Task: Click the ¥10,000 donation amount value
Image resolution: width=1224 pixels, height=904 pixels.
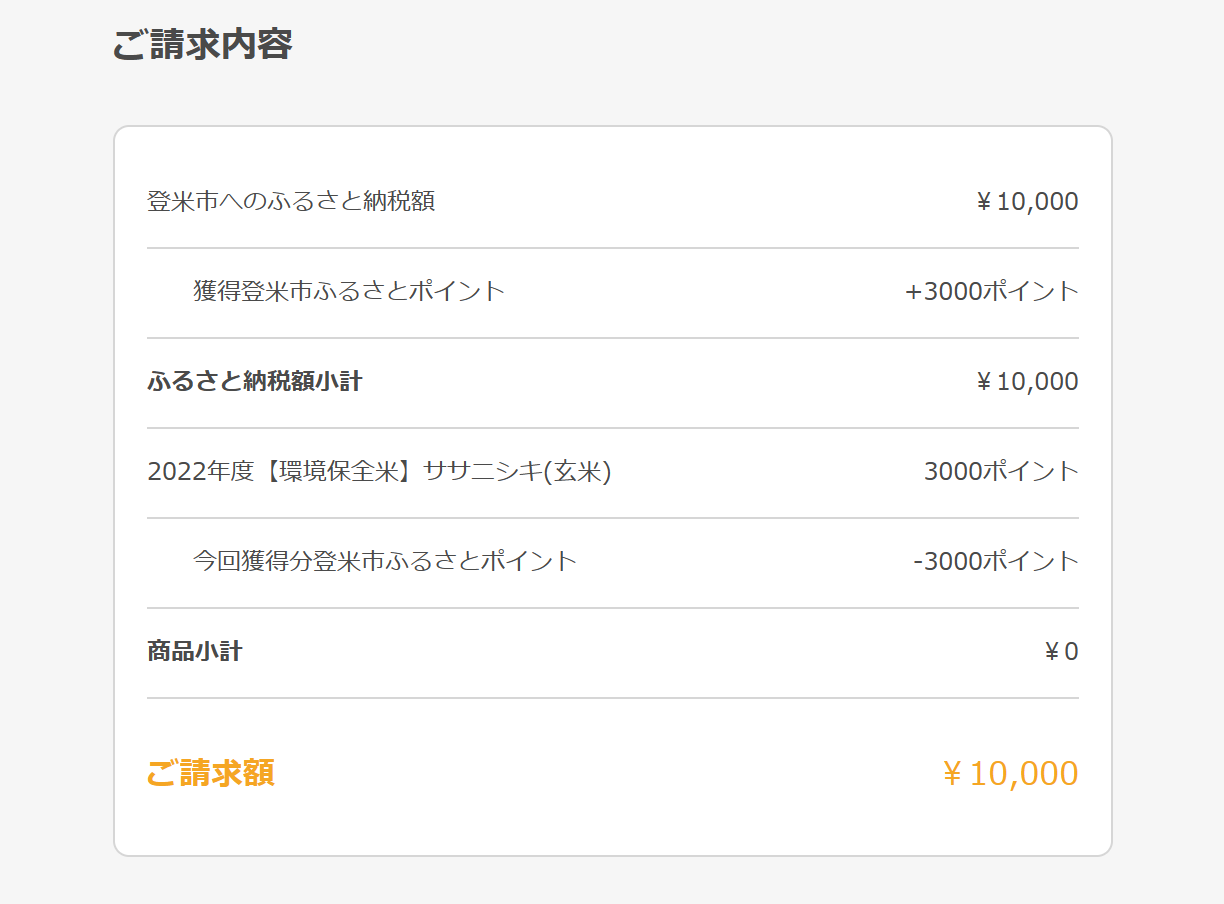Action: point(1027,202)
